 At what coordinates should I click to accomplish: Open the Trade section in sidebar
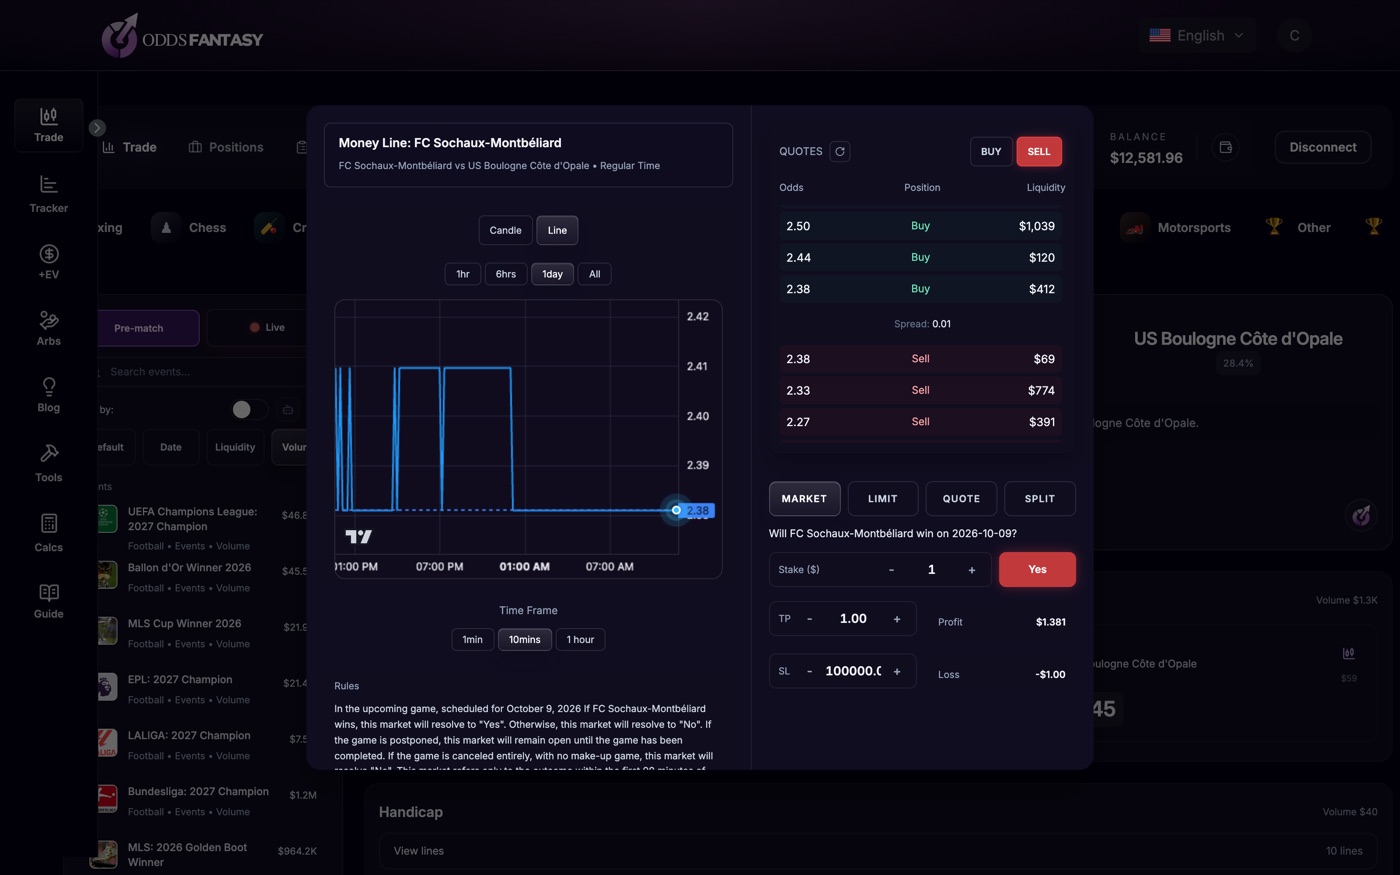[48, 125]
